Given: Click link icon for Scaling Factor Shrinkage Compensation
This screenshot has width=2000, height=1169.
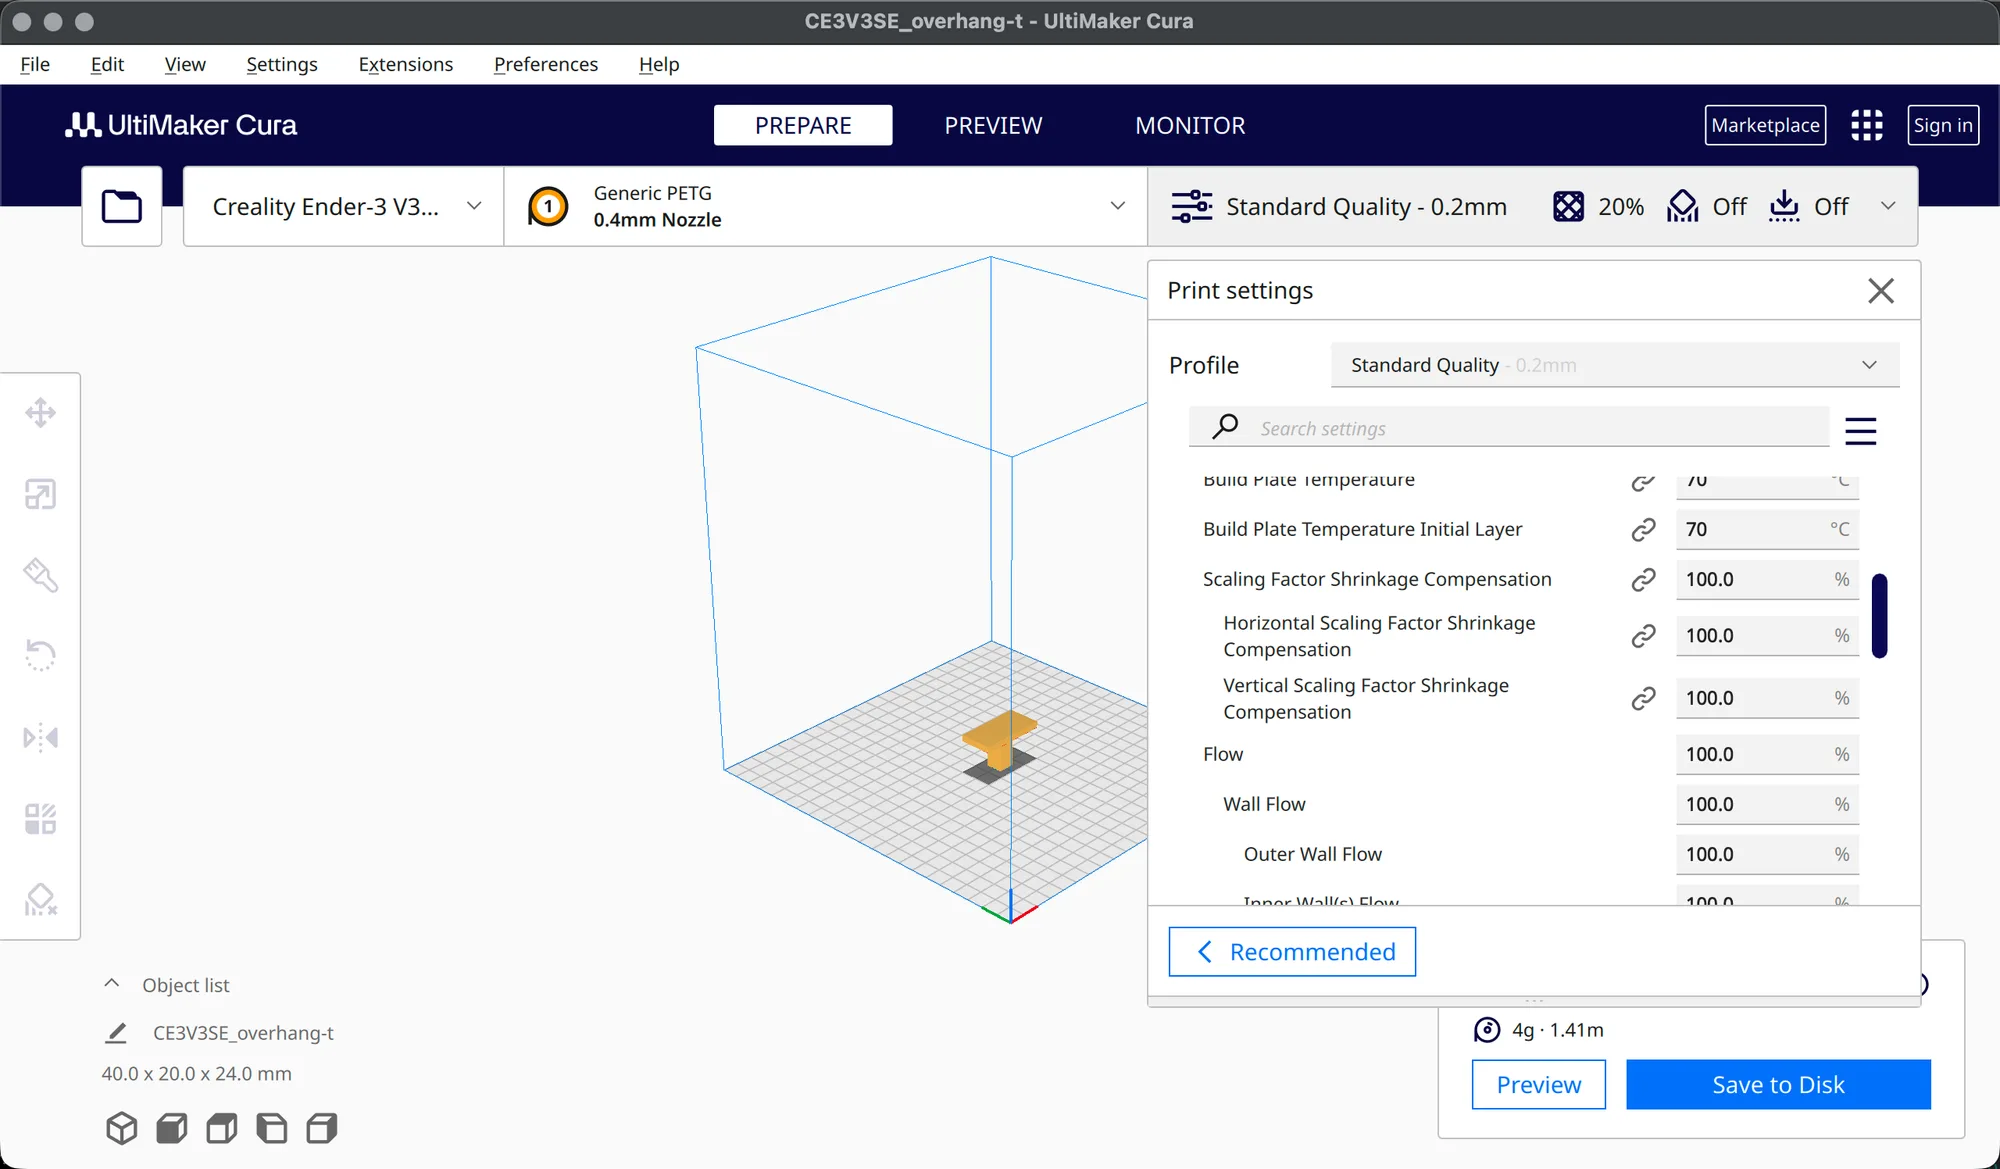Looking at the screenshot, I should click(1643, 579).
